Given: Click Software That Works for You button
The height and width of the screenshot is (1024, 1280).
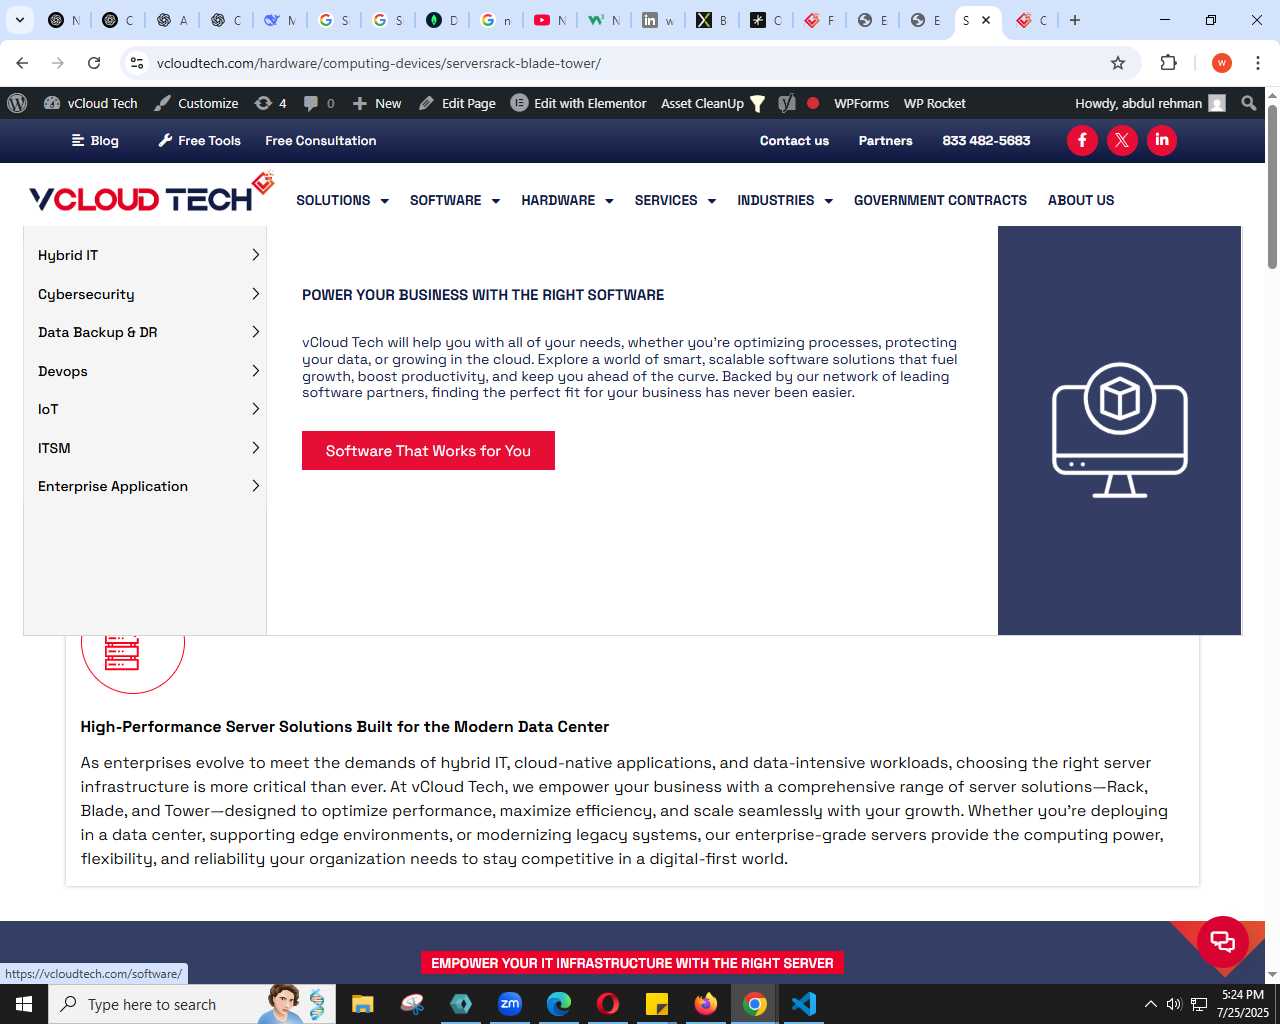Looking at the screenshot, I should click(x=428, y=451).
